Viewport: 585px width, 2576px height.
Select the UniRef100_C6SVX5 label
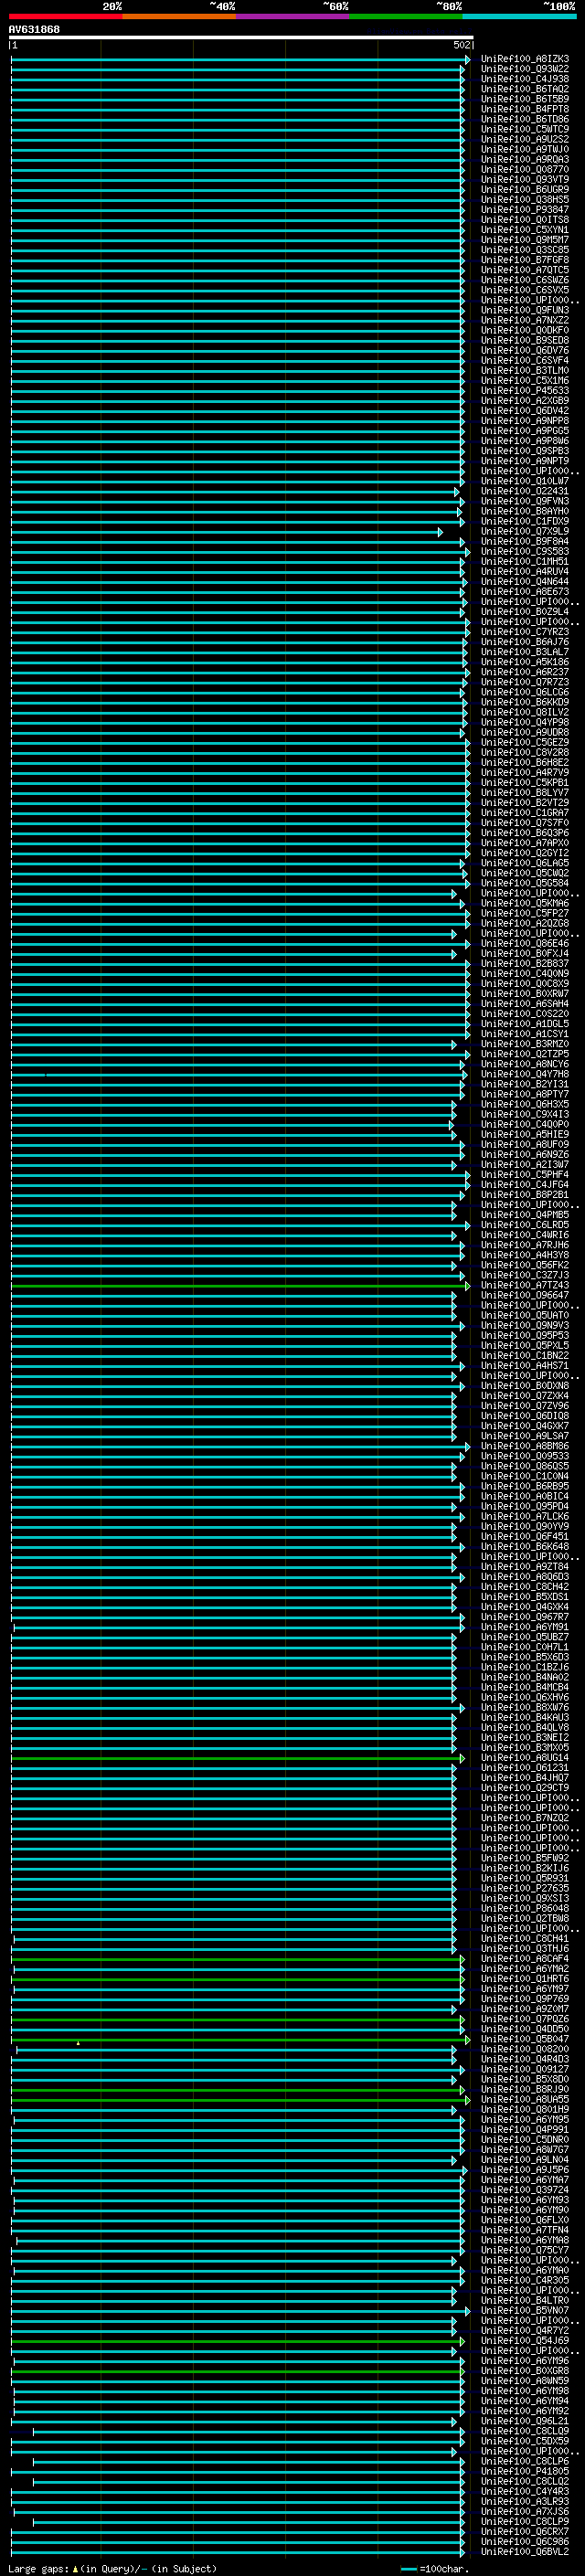[x=524, y=290]
